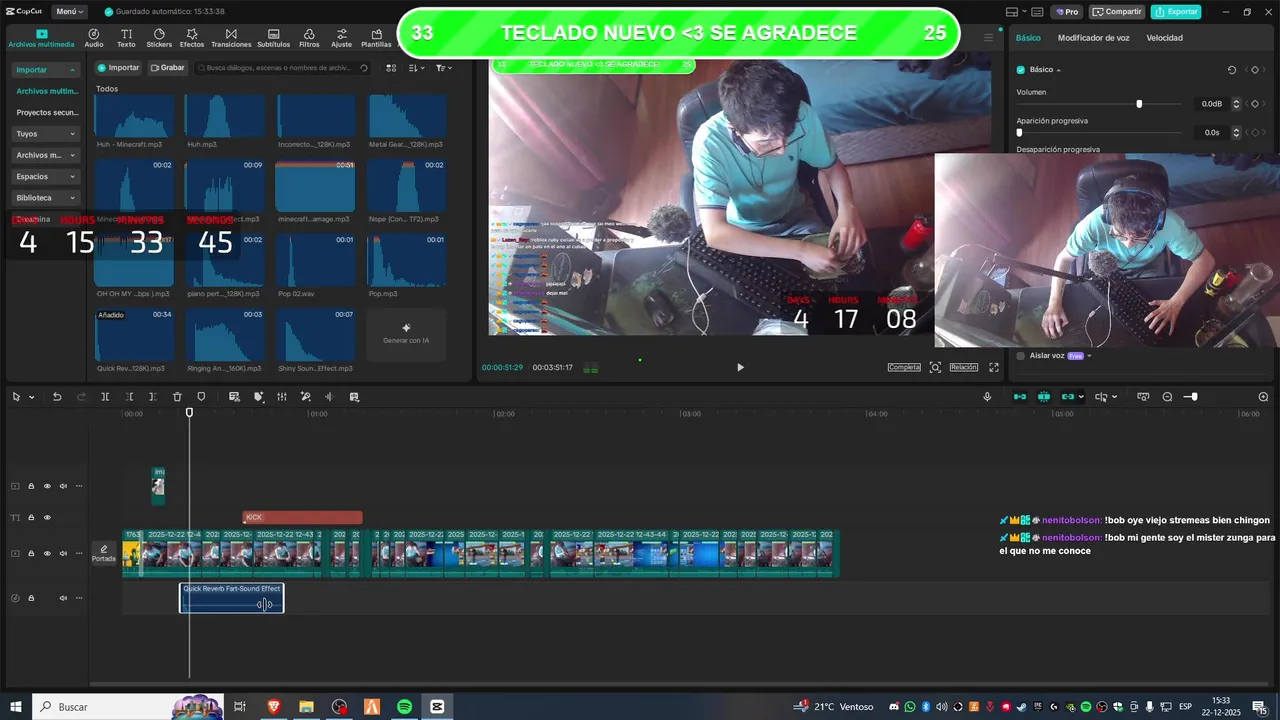Toggle the main track magnet snapping

(x=1020, y=397)
